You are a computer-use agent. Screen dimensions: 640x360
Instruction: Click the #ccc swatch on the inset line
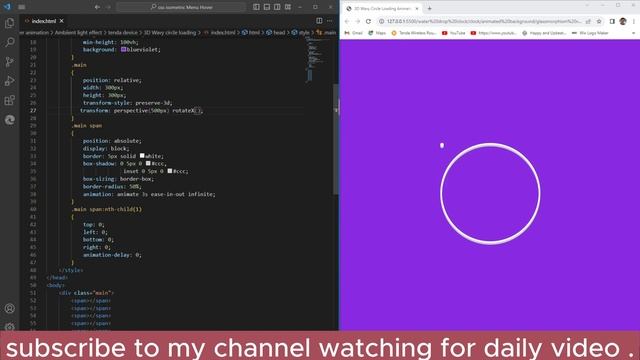coord(170,171)
